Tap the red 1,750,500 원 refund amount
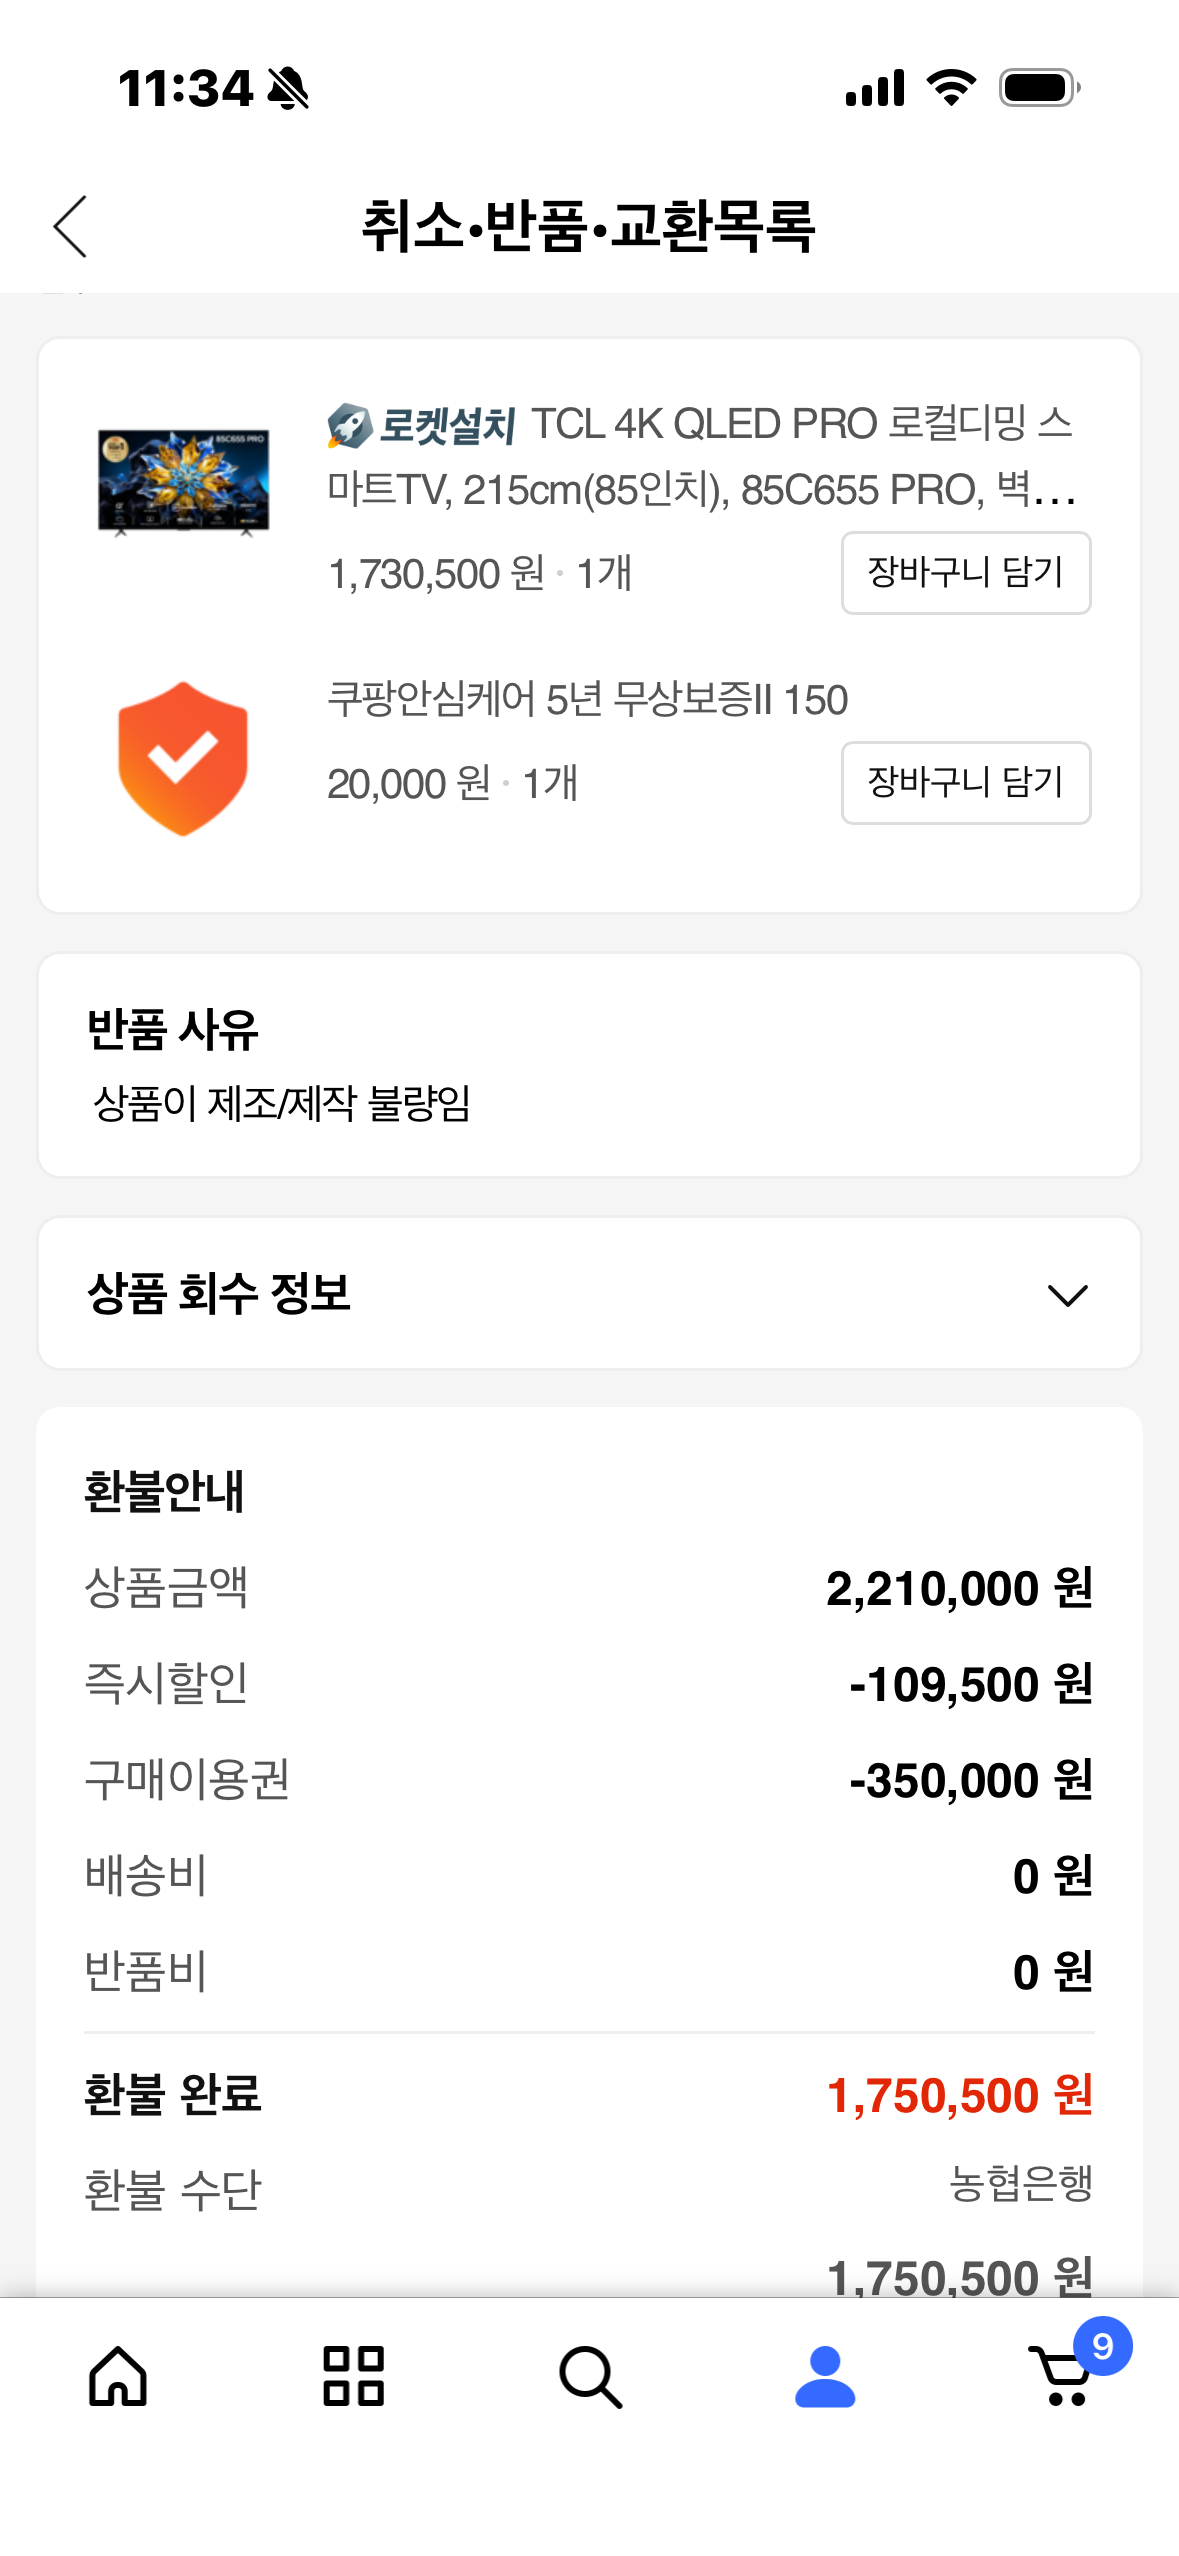Viewport: 1179px width, 2556px height. coord(959,2095)
